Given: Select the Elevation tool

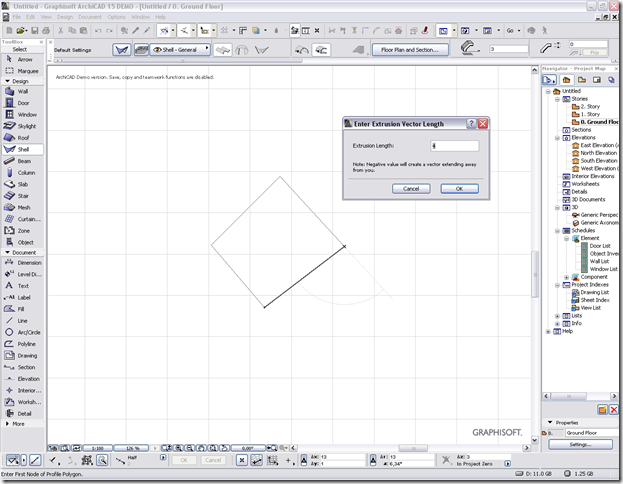Looking at the screenshot, I should (x=22, y=379).
